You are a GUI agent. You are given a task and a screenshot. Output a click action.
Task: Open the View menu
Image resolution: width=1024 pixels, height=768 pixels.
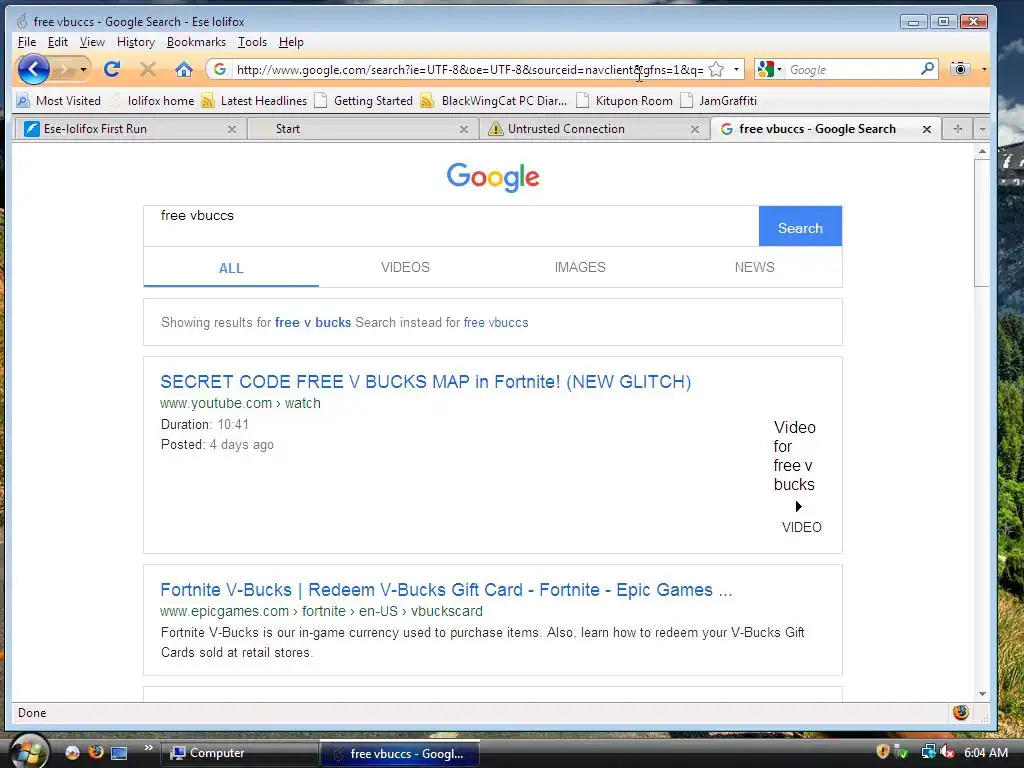coord(92,42)
